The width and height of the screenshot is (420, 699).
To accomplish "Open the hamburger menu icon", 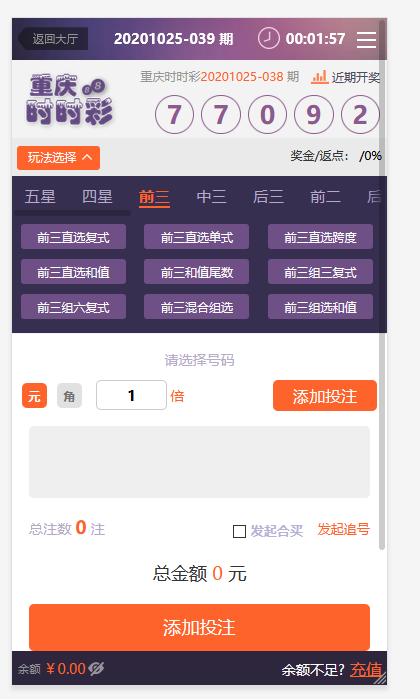I will point(366,39).
